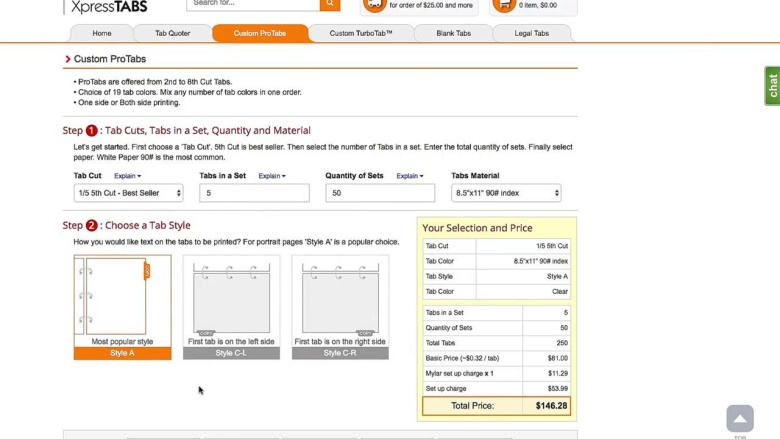Open the Tab Cut dropdown
This screenshot has height=439, width=780.
point(128,193)
